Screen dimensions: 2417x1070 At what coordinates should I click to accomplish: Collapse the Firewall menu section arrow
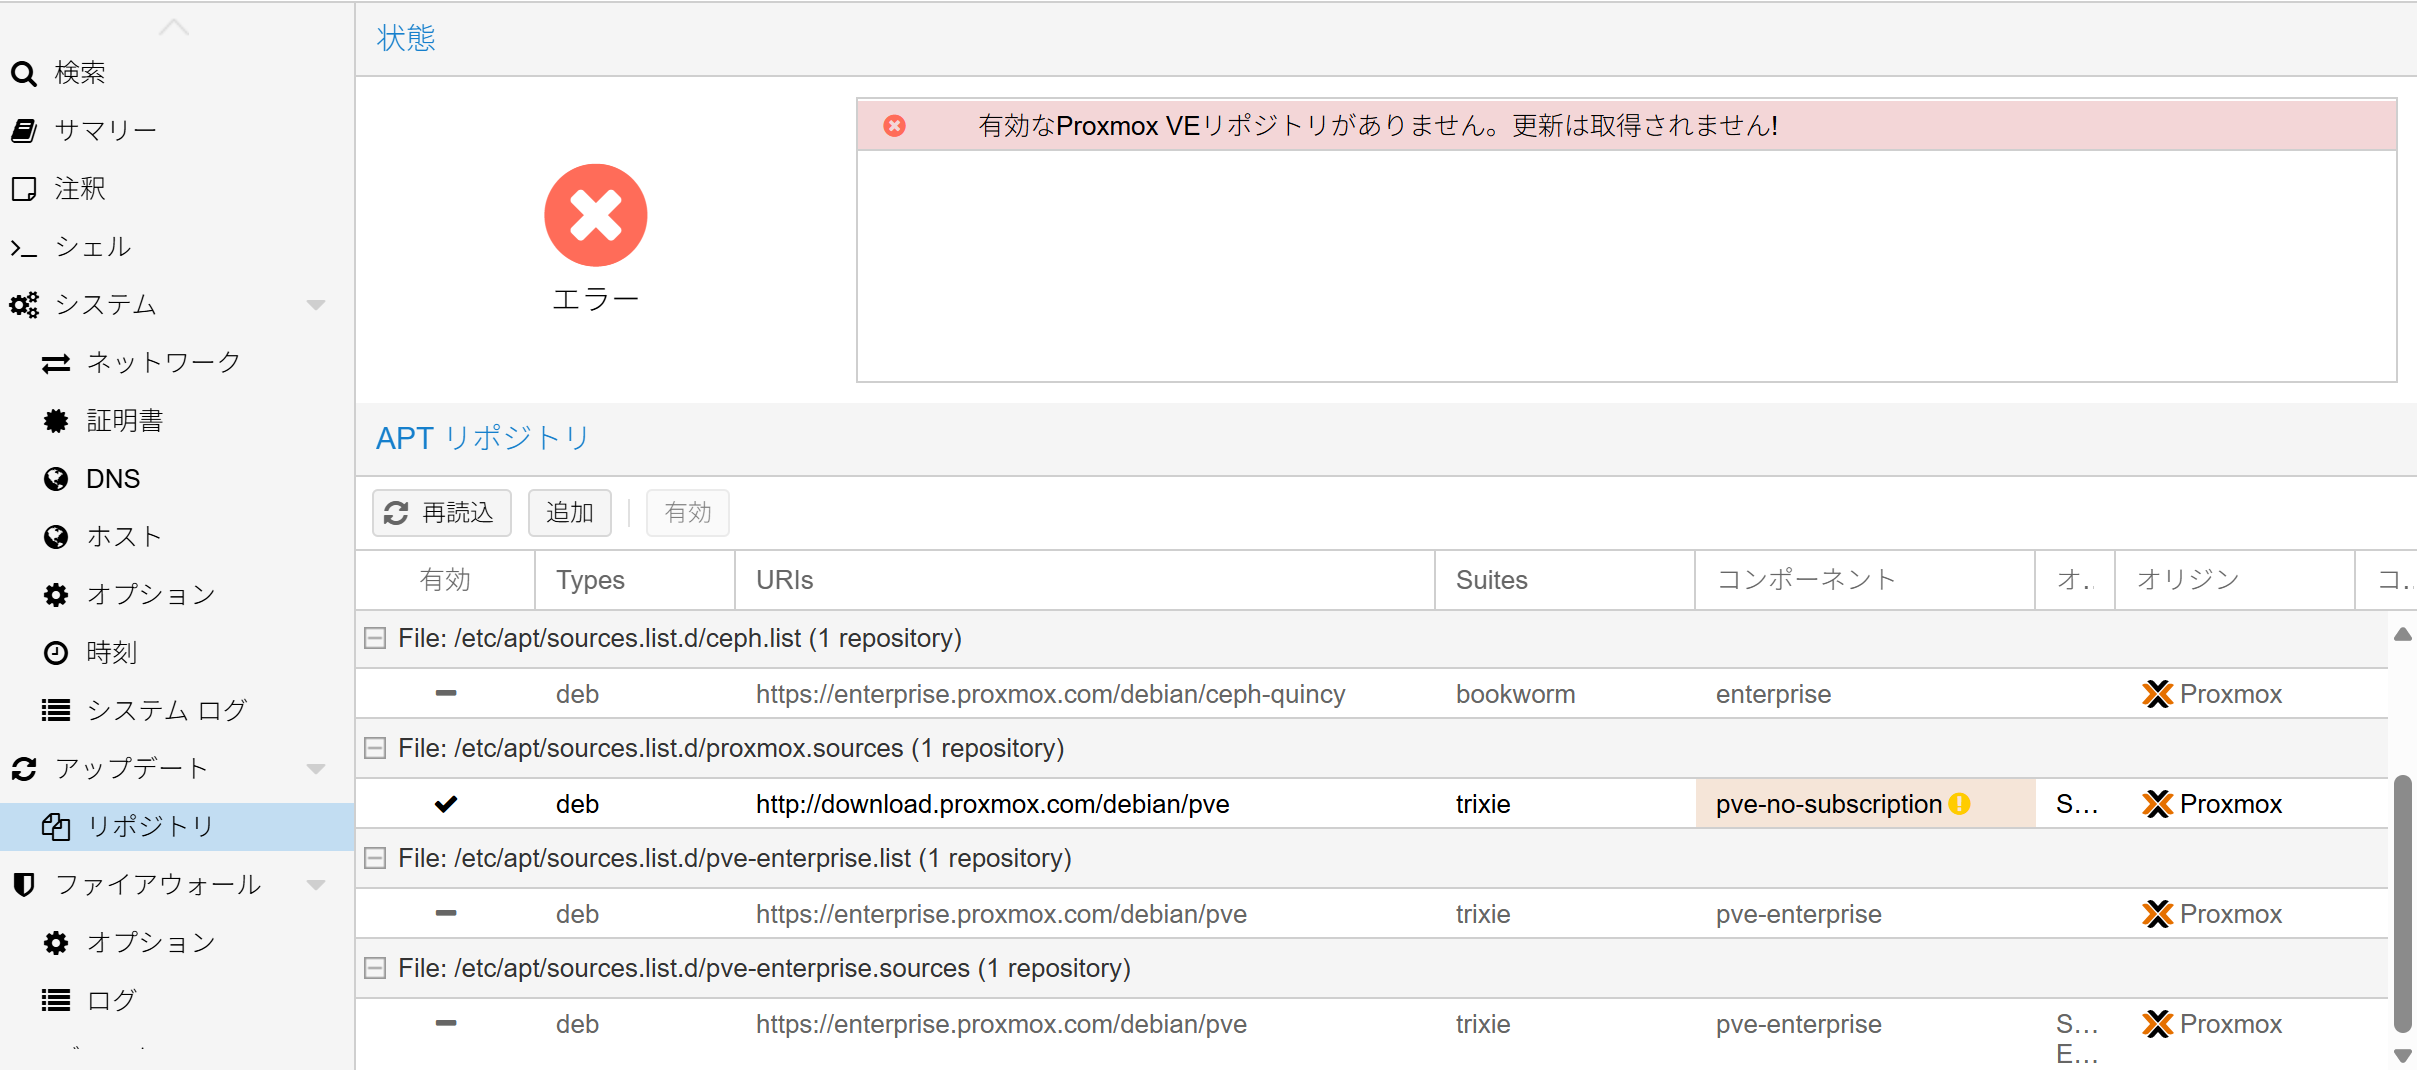(x=316, y=885)
